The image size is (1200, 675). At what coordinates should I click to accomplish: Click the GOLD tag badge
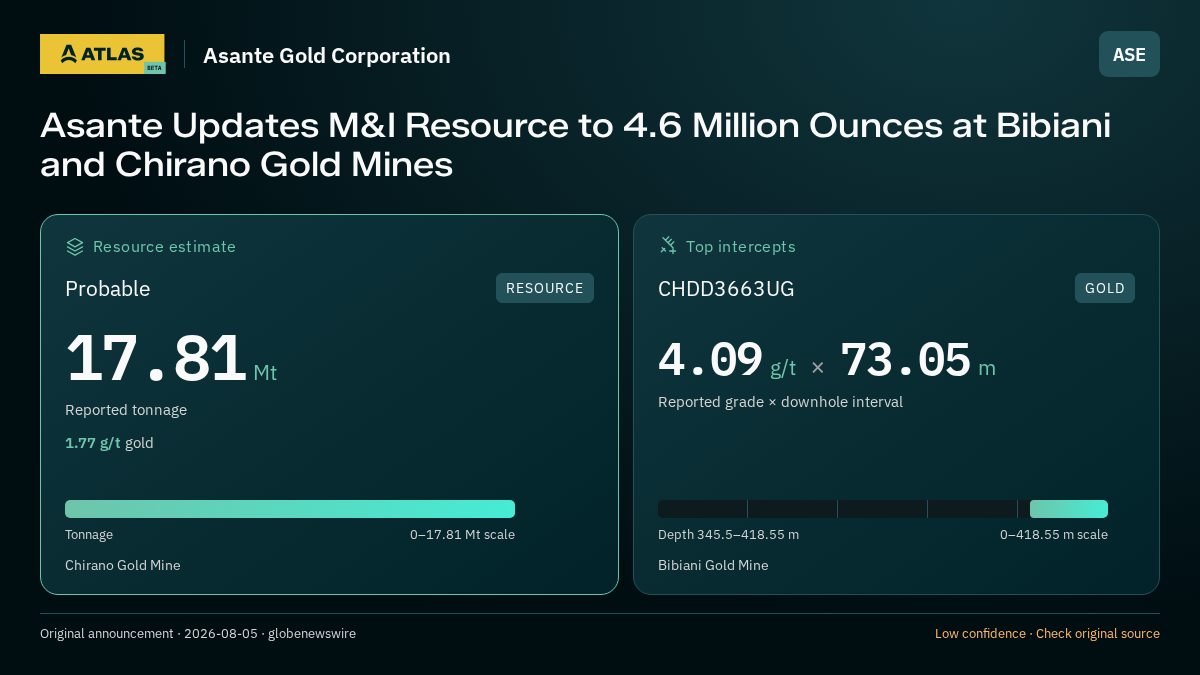coord(1105,288)
